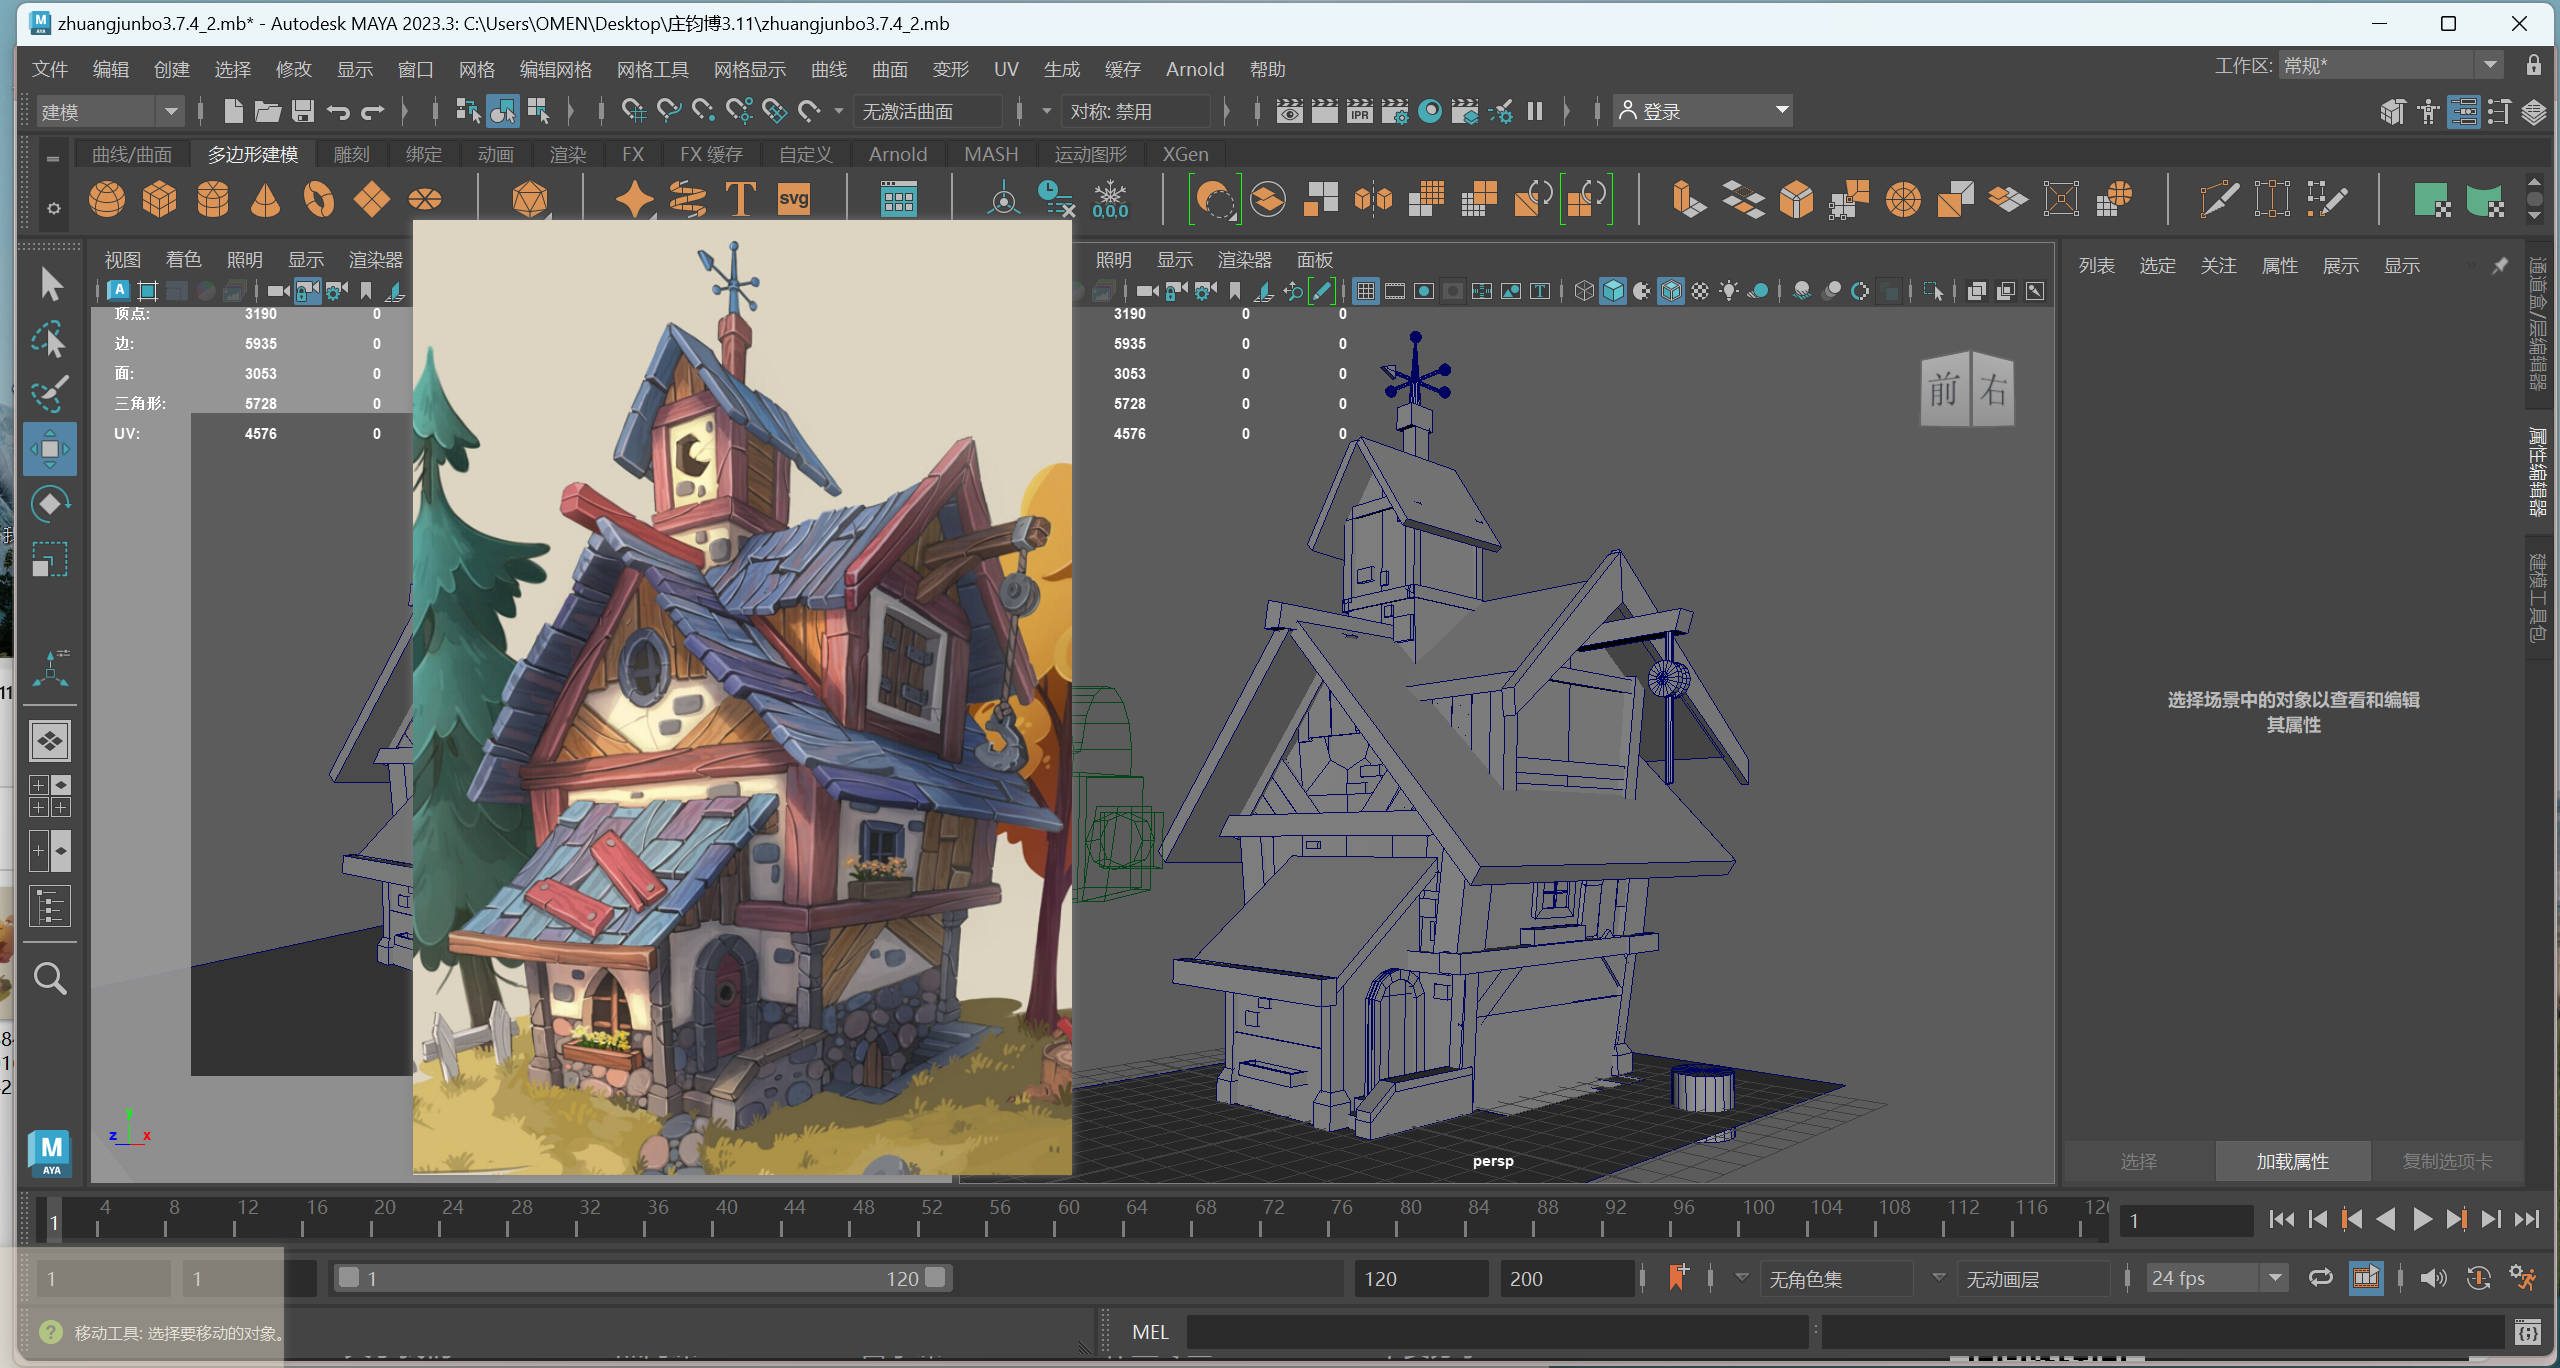Toggle smooth shade all in the persp panel
2560x1368 pixels.
coord(1613,291)
